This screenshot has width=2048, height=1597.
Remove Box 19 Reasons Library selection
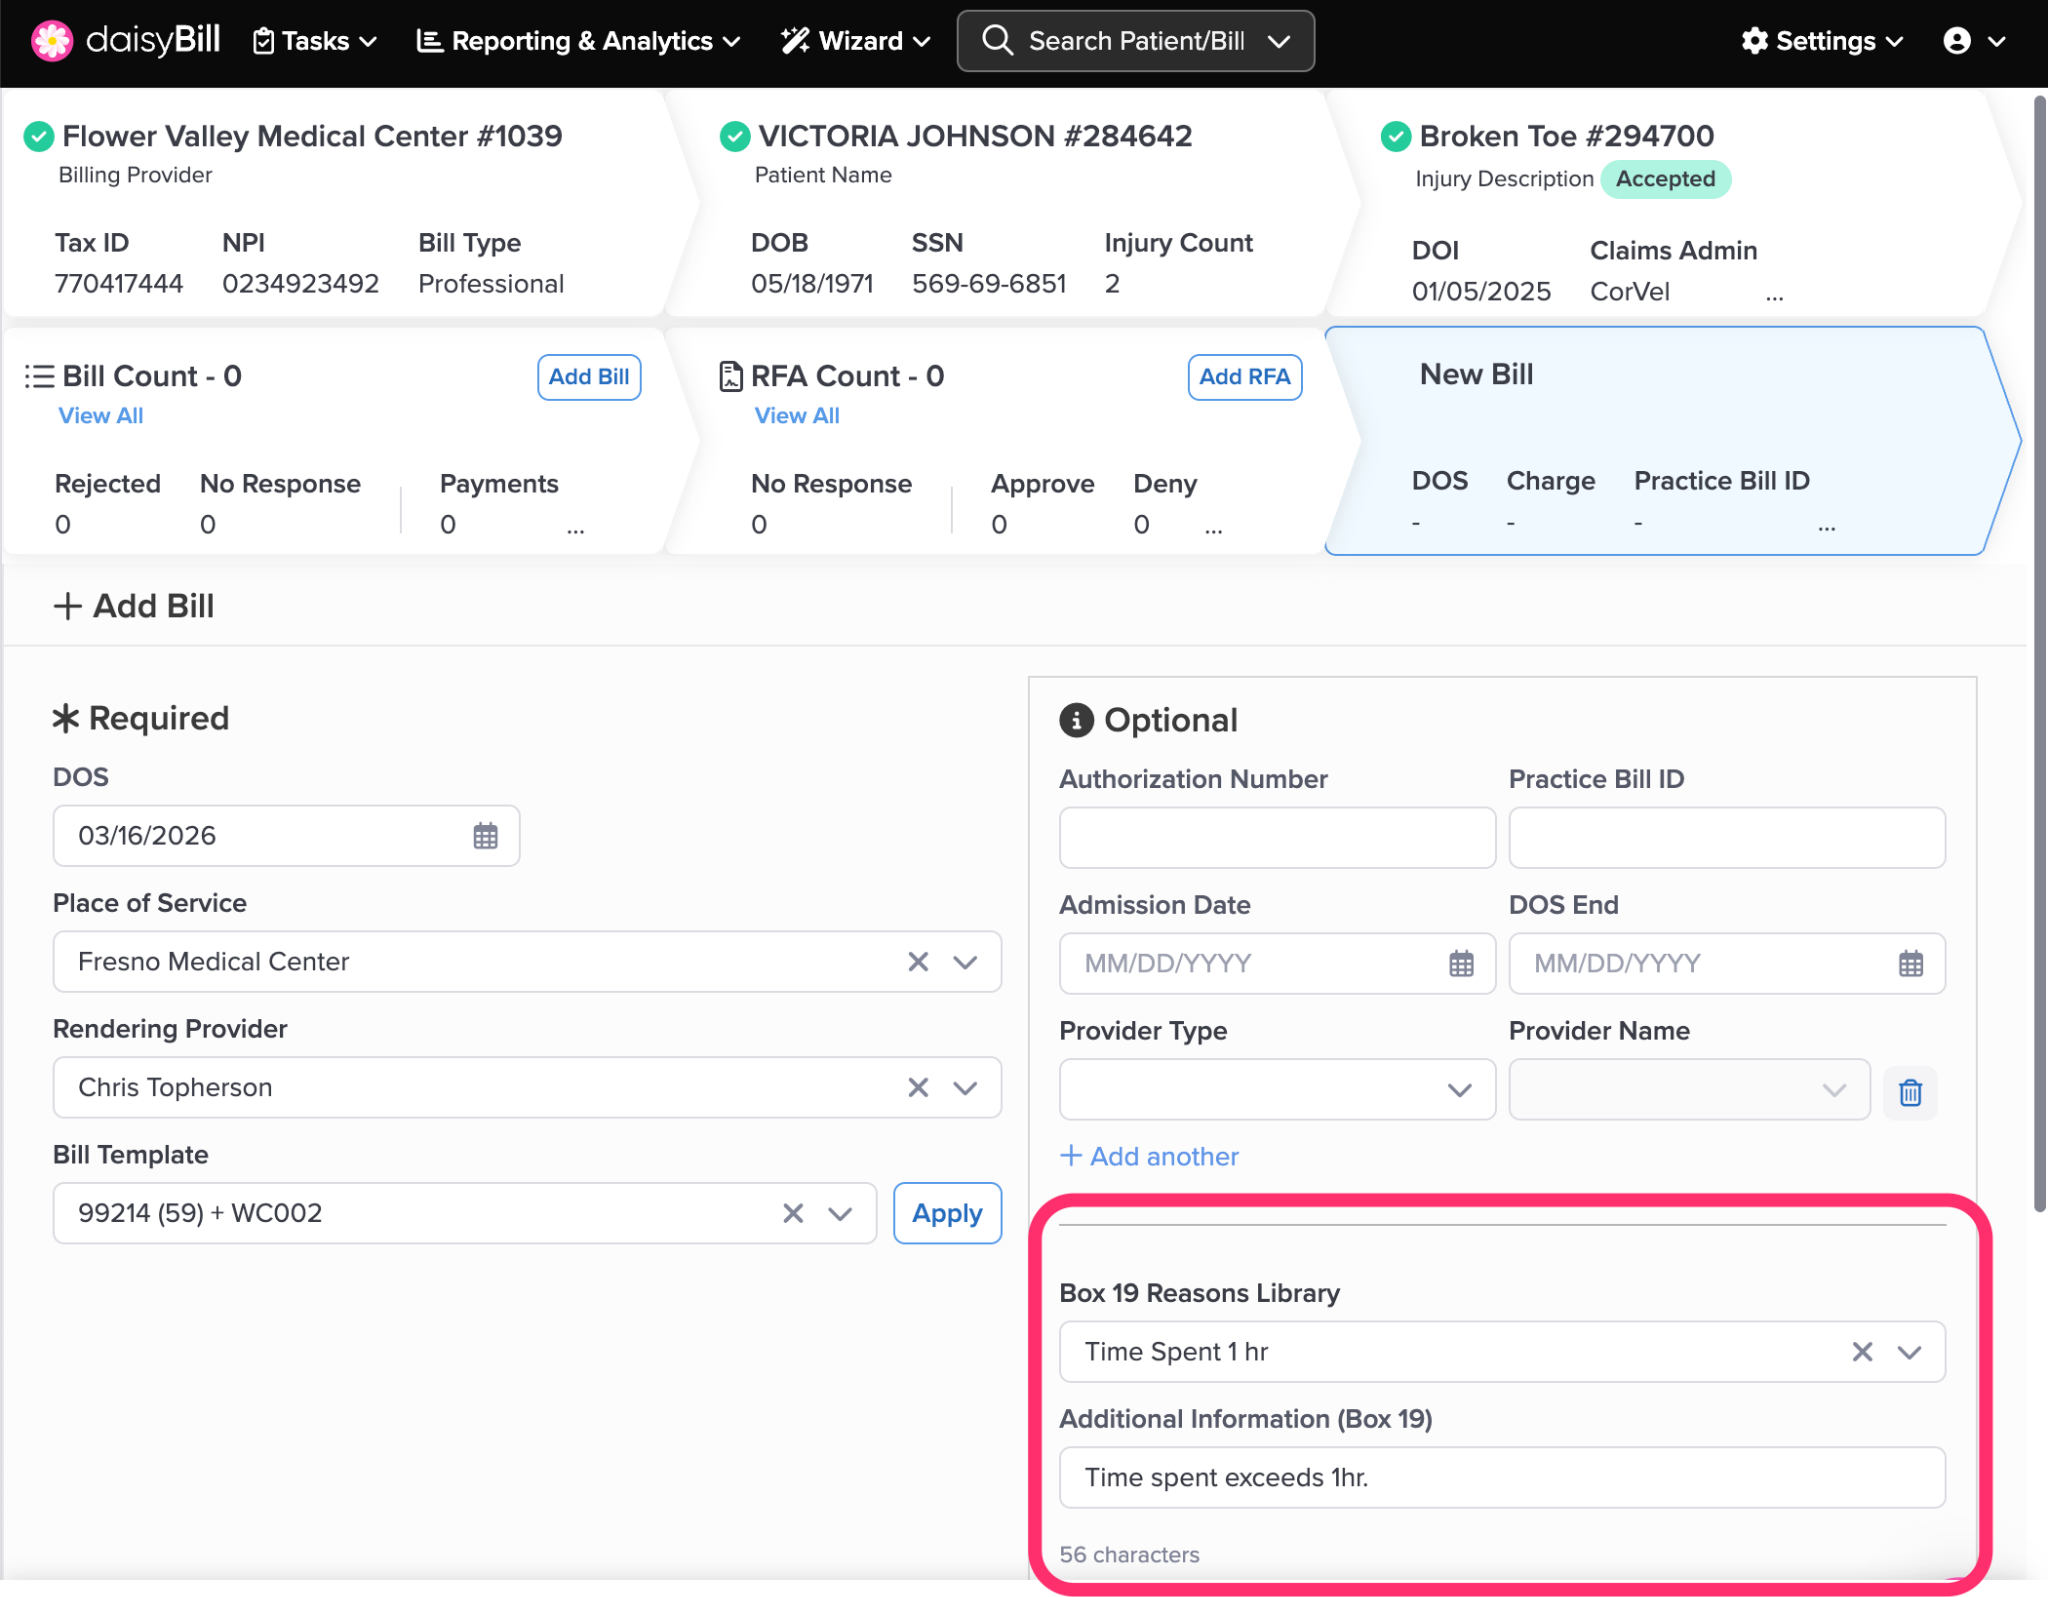pyautogui.click(x=1862, y=1352)
